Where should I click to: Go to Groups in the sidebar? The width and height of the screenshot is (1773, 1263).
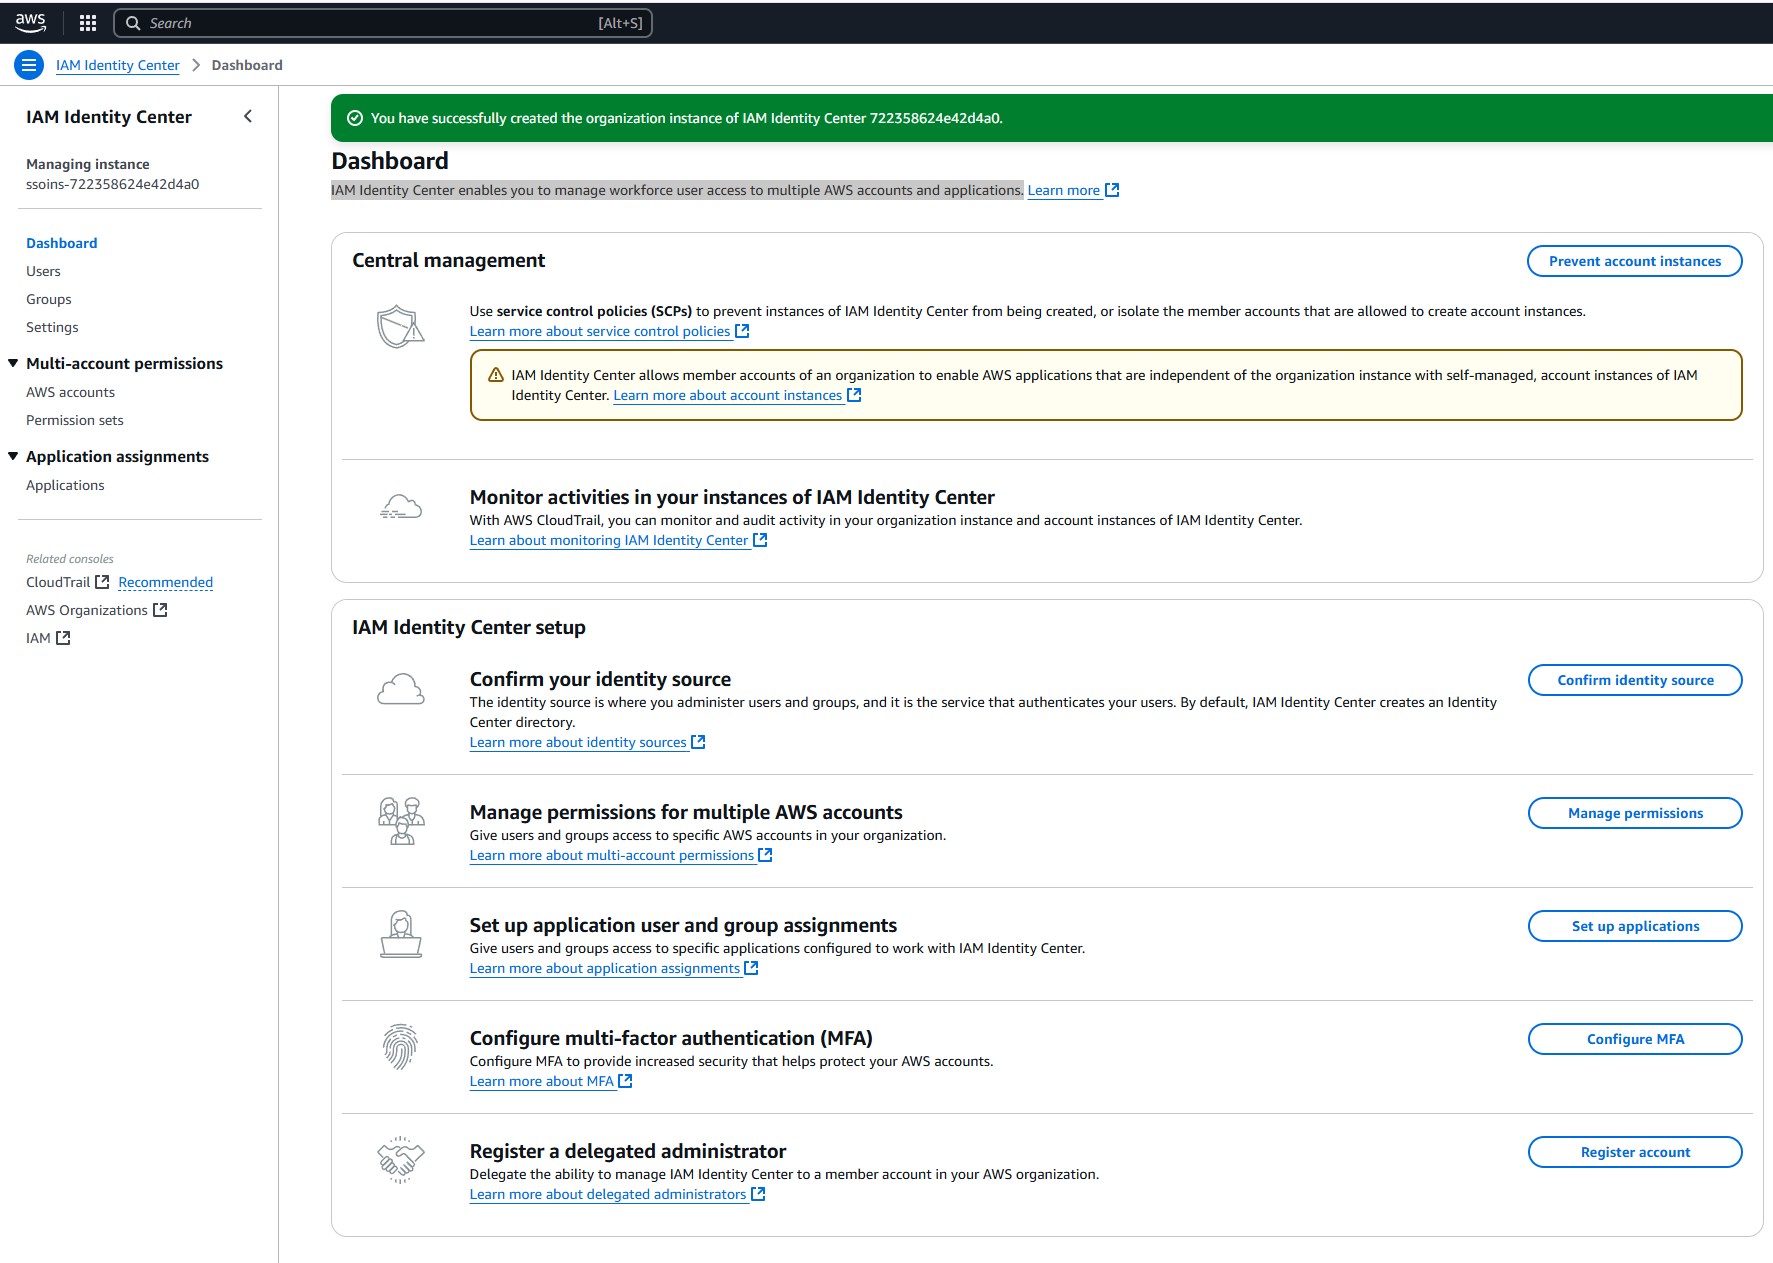click(49, 299)
